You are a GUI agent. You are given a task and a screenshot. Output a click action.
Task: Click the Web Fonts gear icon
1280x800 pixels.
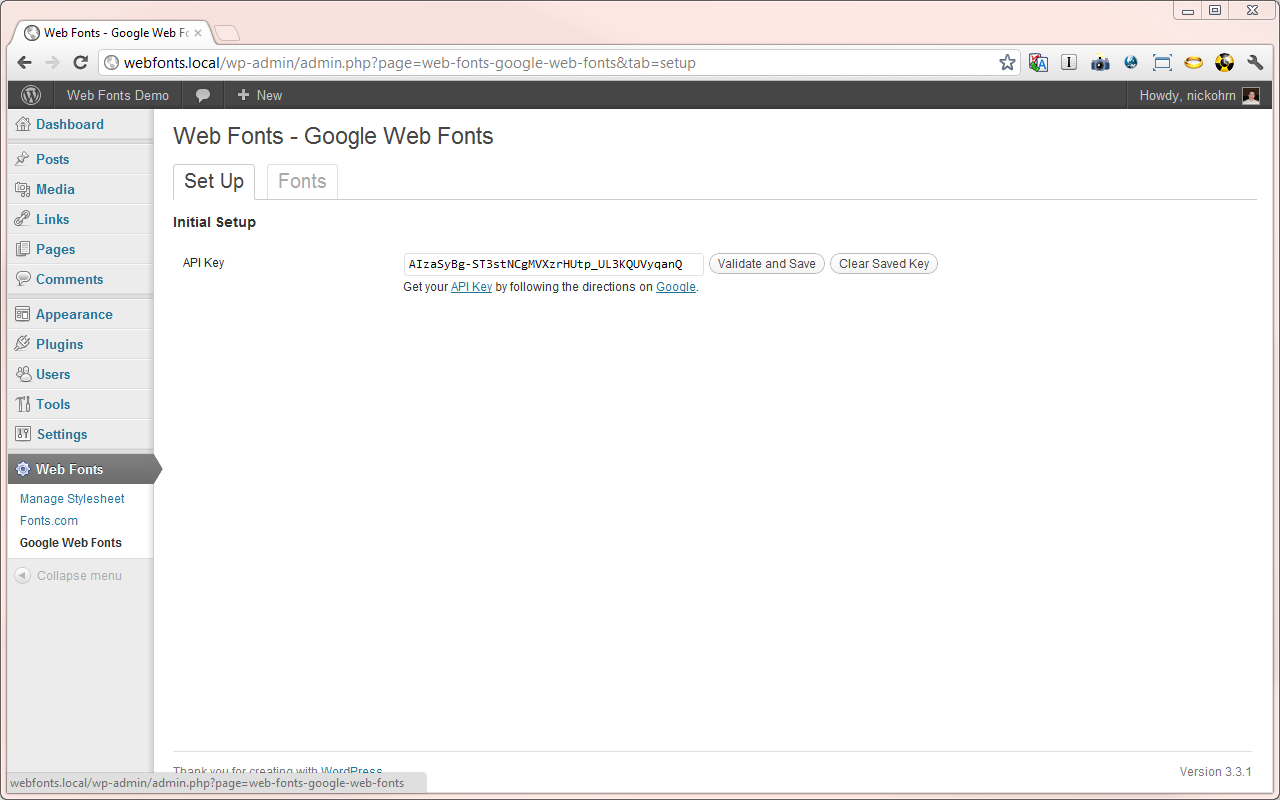23,469
